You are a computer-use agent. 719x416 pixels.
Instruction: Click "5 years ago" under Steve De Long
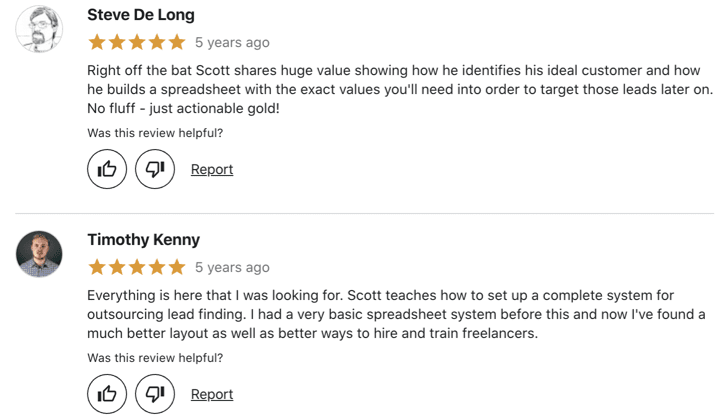pos(232,43)
